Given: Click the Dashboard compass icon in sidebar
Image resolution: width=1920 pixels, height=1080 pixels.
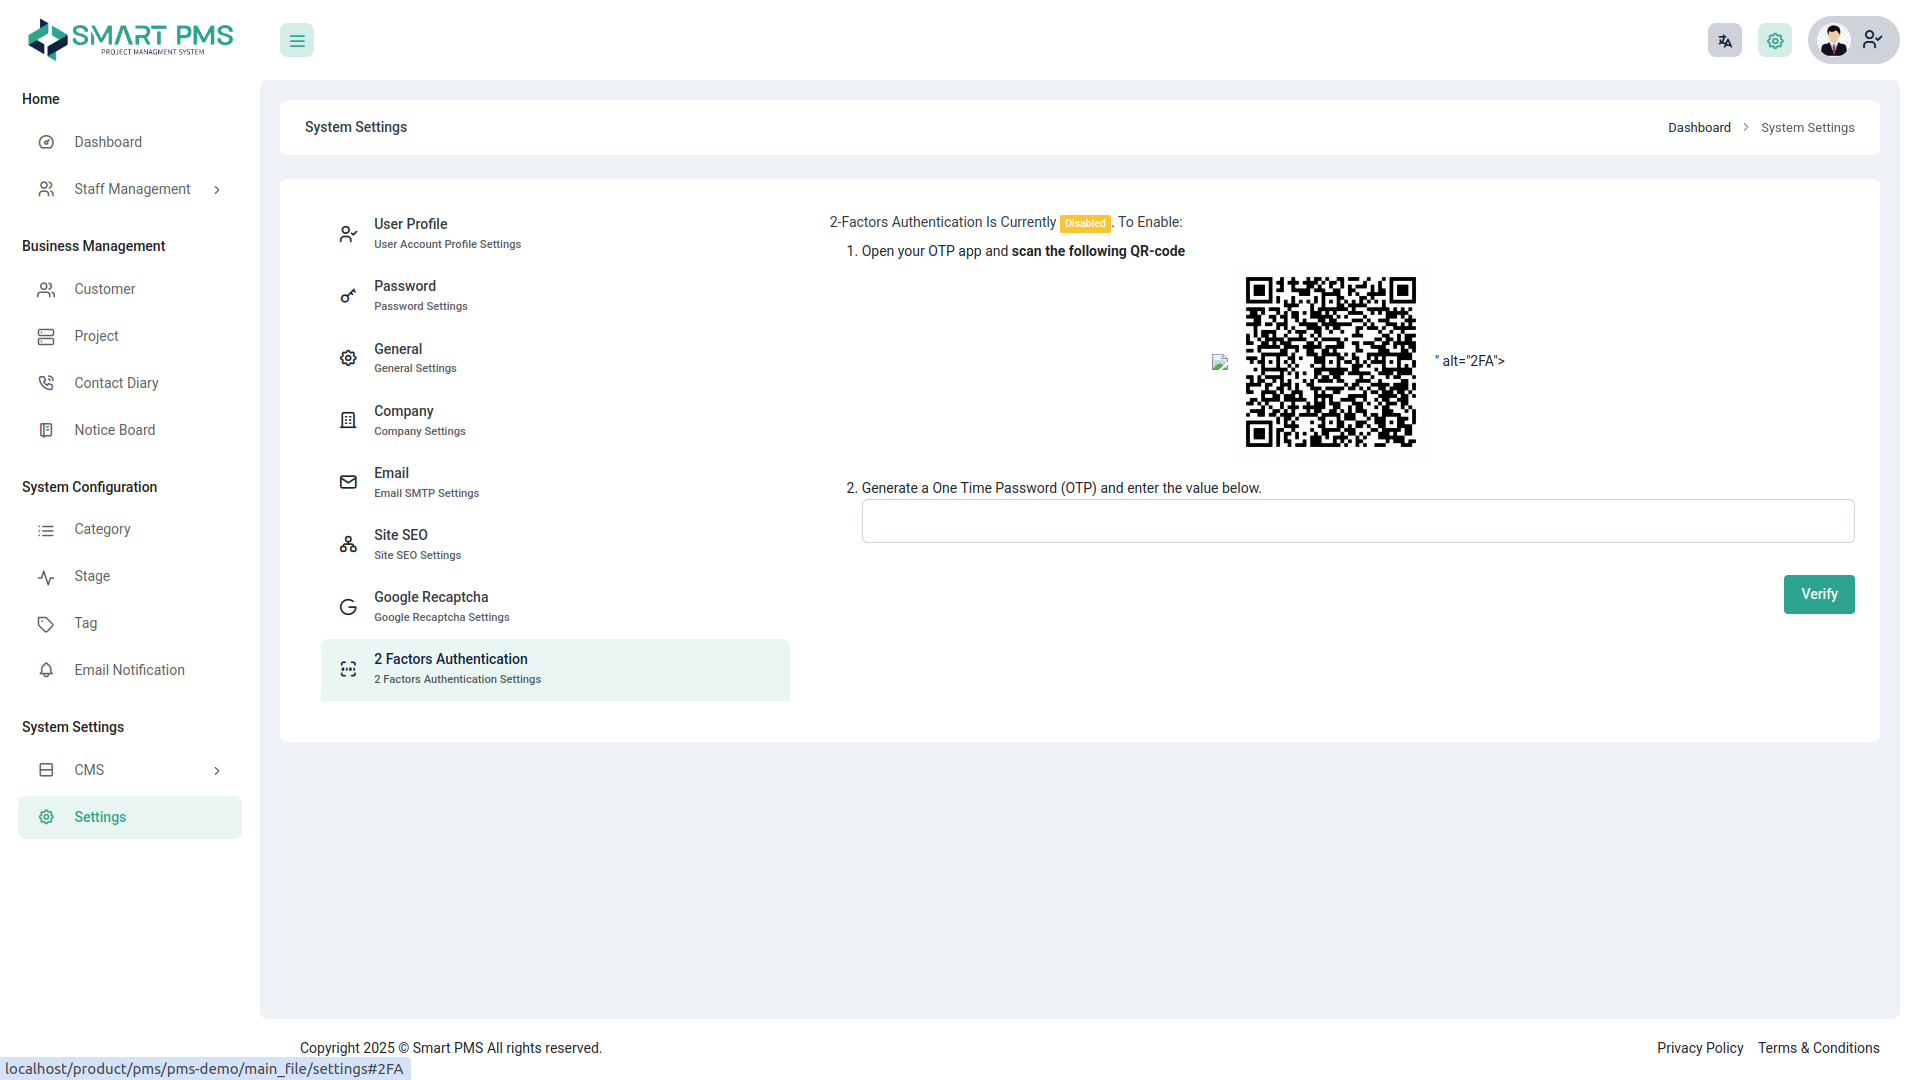Looking at the screenshot, I should (46, 142).
